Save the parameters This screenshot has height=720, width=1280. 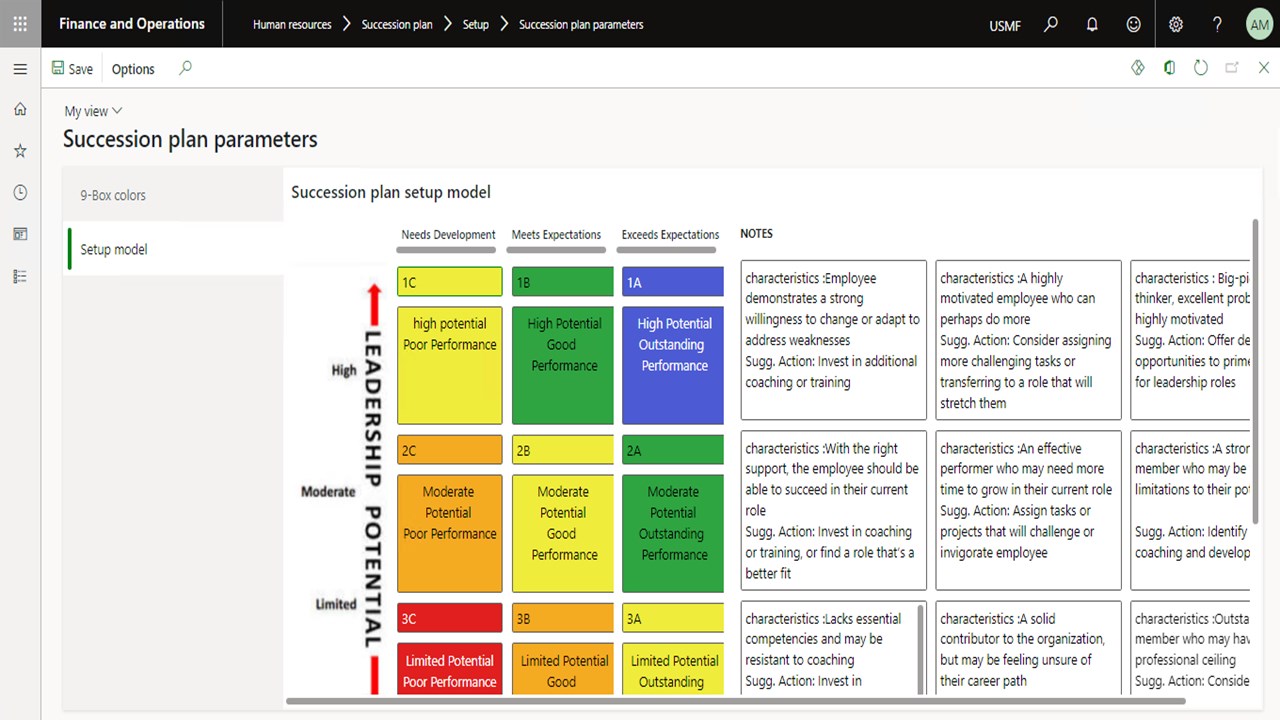point(72,69)
